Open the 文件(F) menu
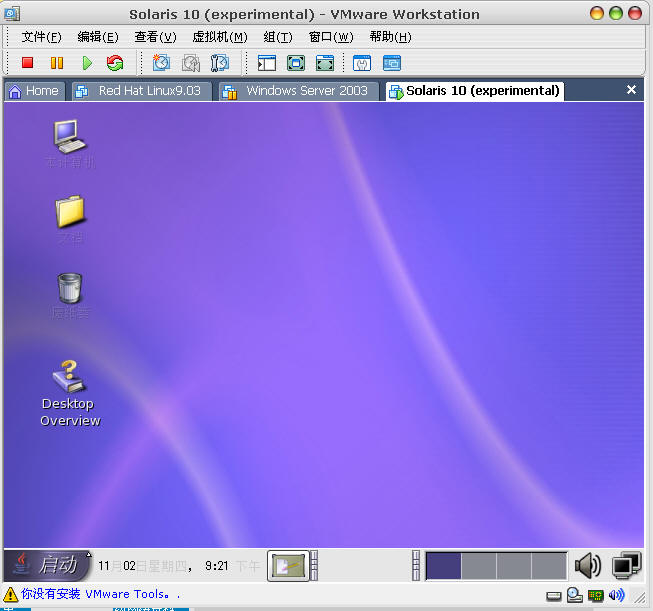Viewport: 653px width, 611px height. 42,37
